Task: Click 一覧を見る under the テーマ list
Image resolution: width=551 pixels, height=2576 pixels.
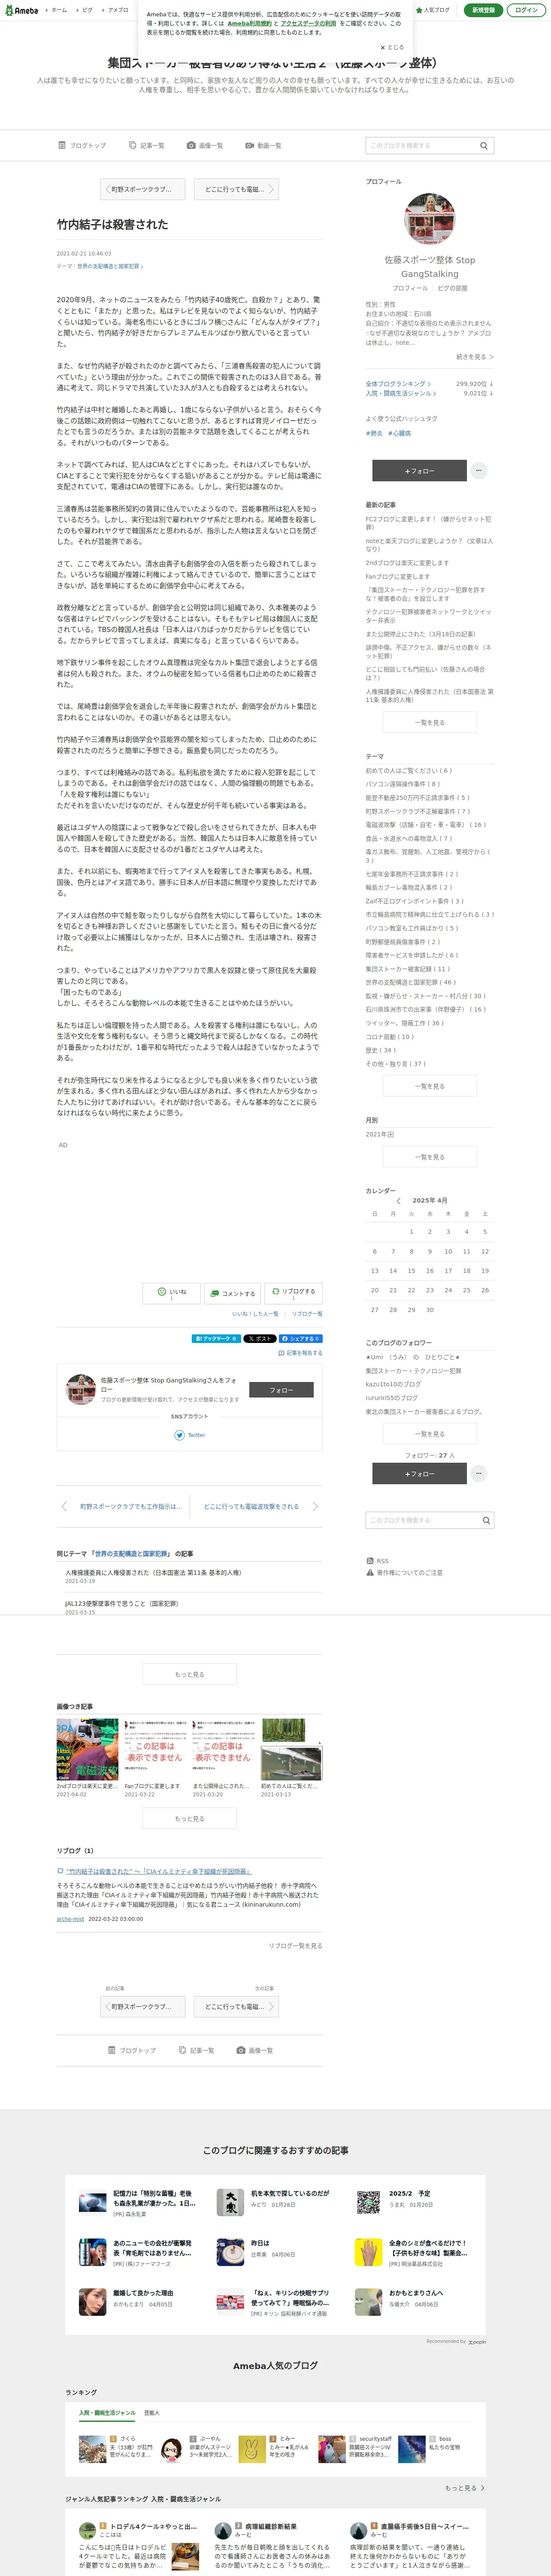Action: pos(430,1086)
